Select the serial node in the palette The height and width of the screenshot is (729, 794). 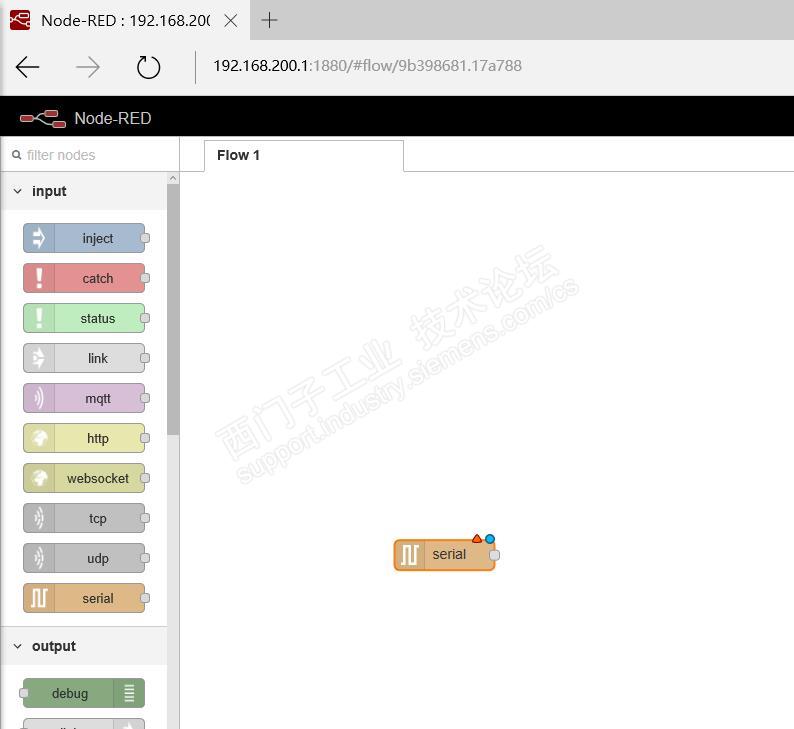coord(84,598)
